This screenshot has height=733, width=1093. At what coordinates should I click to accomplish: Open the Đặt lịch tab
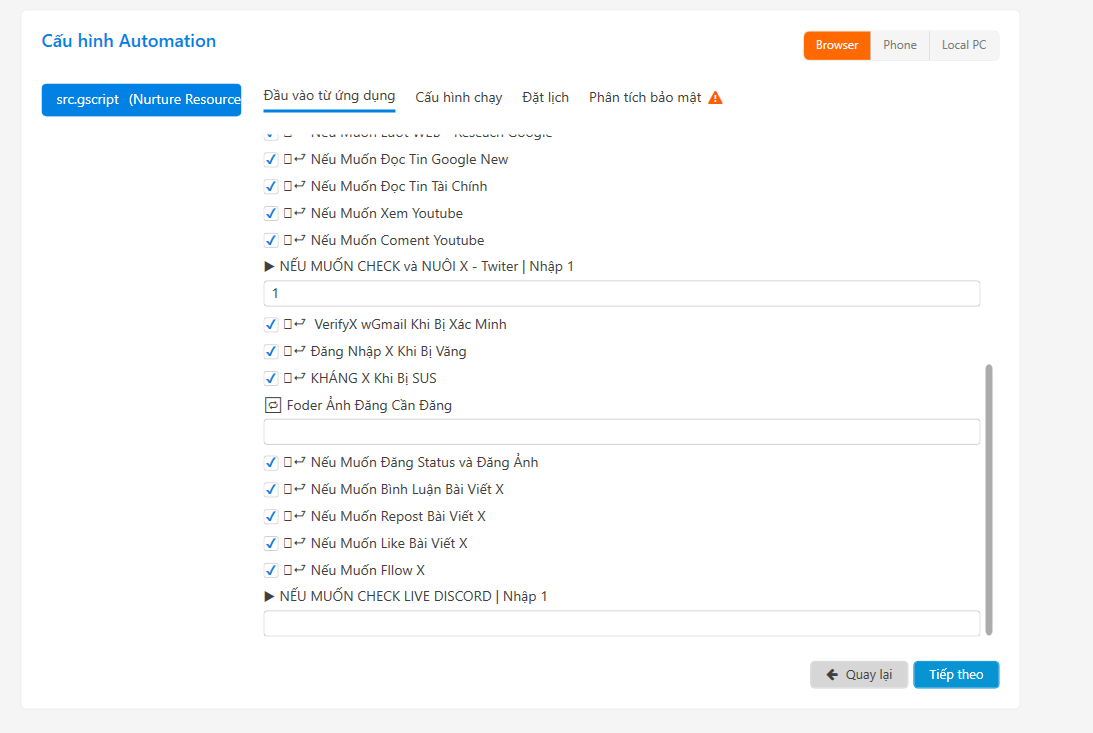(545, 97)
